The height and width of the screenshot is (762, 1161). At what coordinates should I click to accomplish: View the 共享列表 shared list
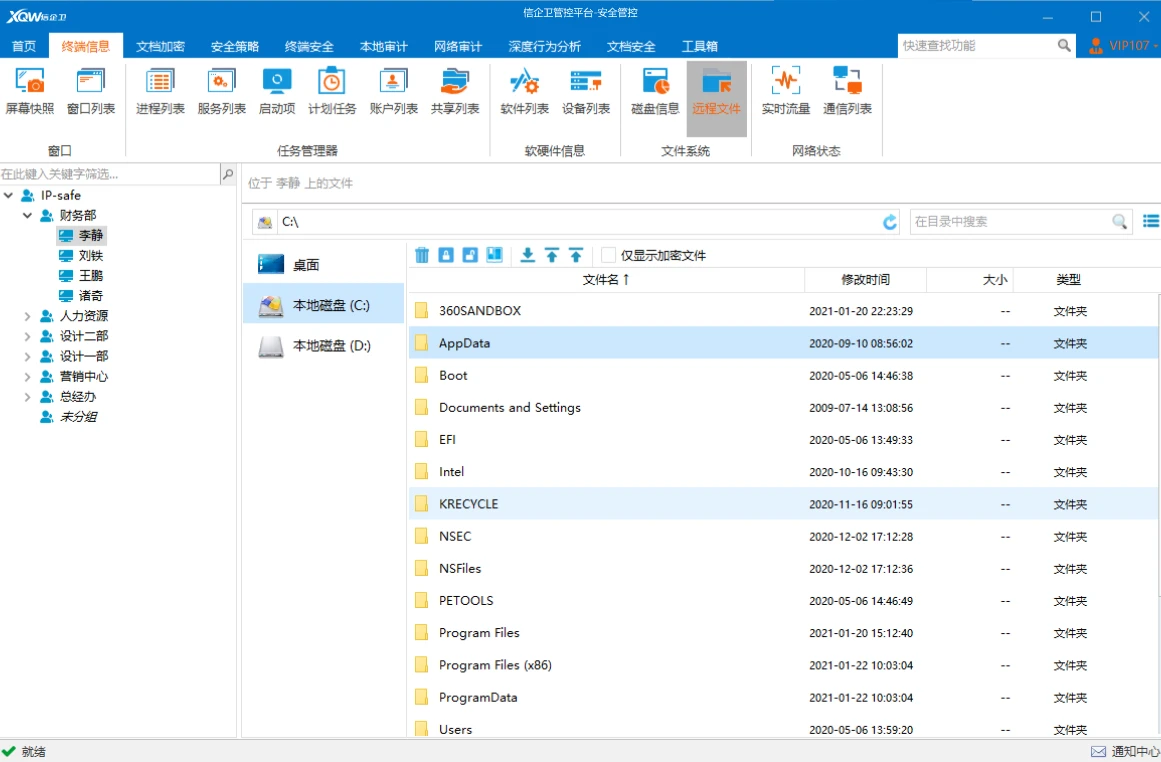(x=455, y=92)
